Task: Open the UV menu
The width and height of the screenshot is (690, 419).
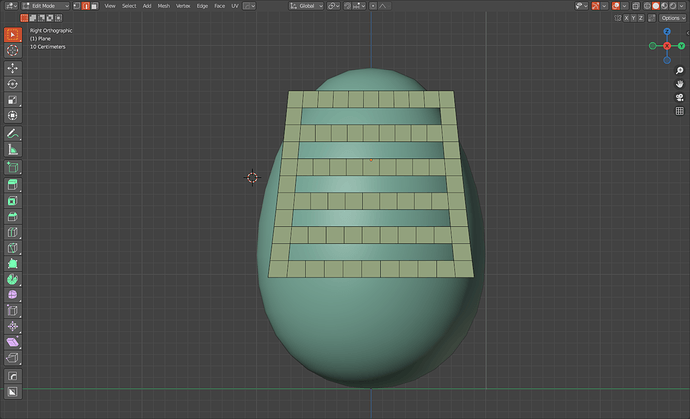Action: point(235,6)
